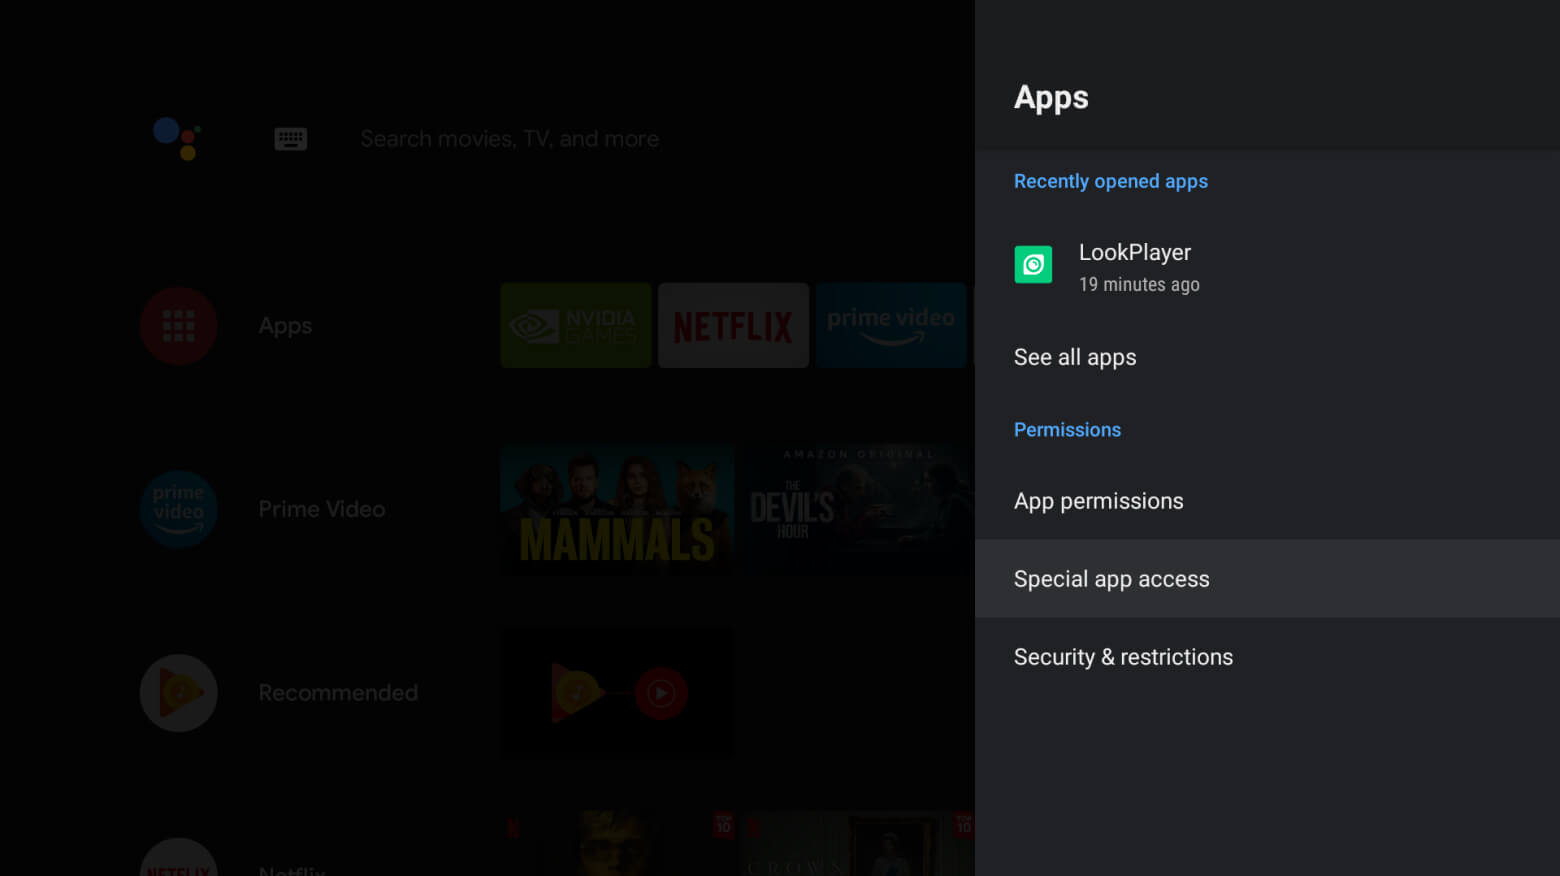Select the Apps grid icon
The image size is (1560, 876).
(x=178, y=325)
